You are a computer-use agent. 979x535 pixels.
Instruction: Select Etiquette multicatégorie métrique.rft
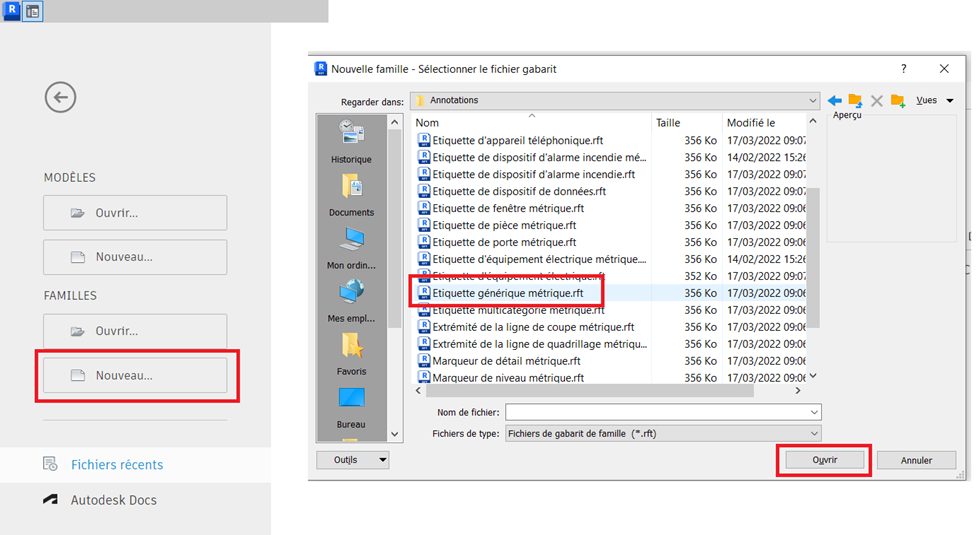click(518, 310)
